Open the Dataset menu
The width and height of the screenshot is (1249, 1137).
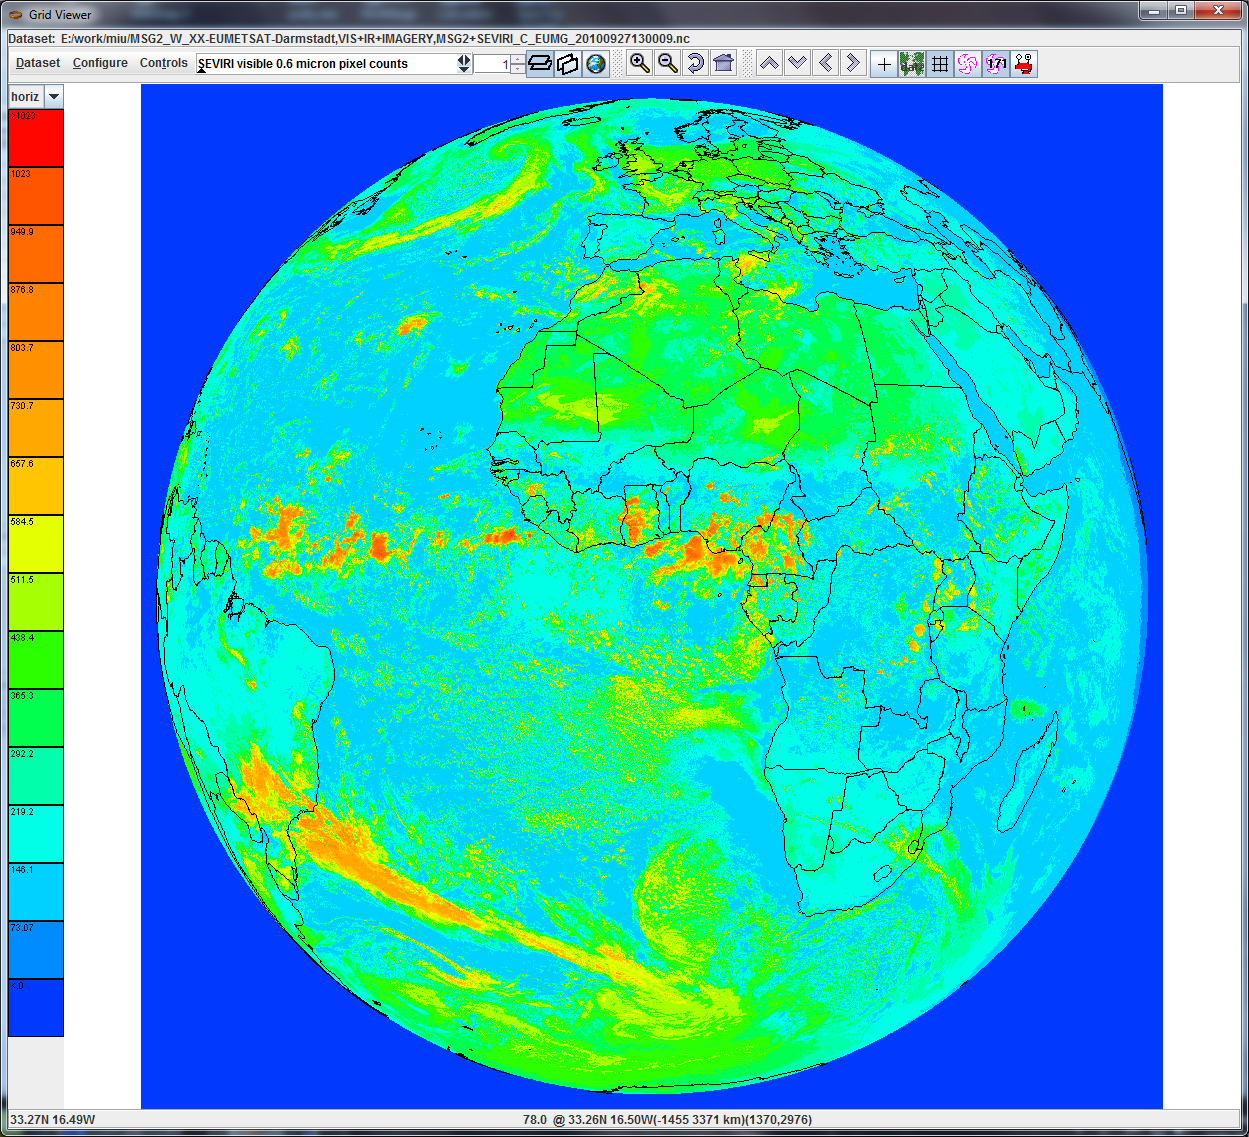pyautogui.click(x=38, y=63)
